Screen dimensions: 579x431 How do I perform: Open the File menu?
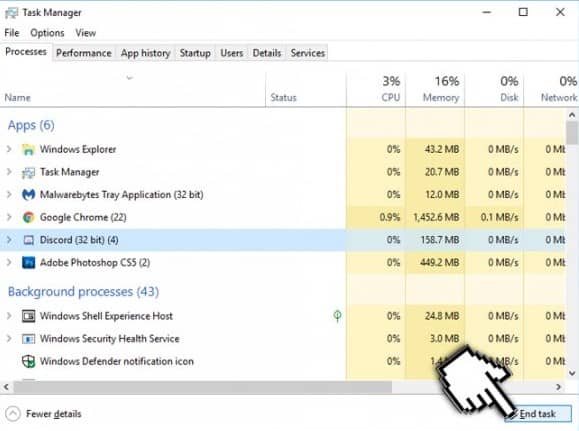(12, 33)
